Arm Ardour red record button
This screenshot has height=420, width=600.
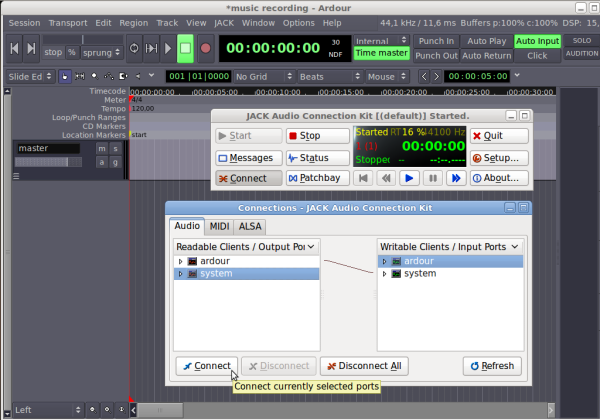coord(205,48)
